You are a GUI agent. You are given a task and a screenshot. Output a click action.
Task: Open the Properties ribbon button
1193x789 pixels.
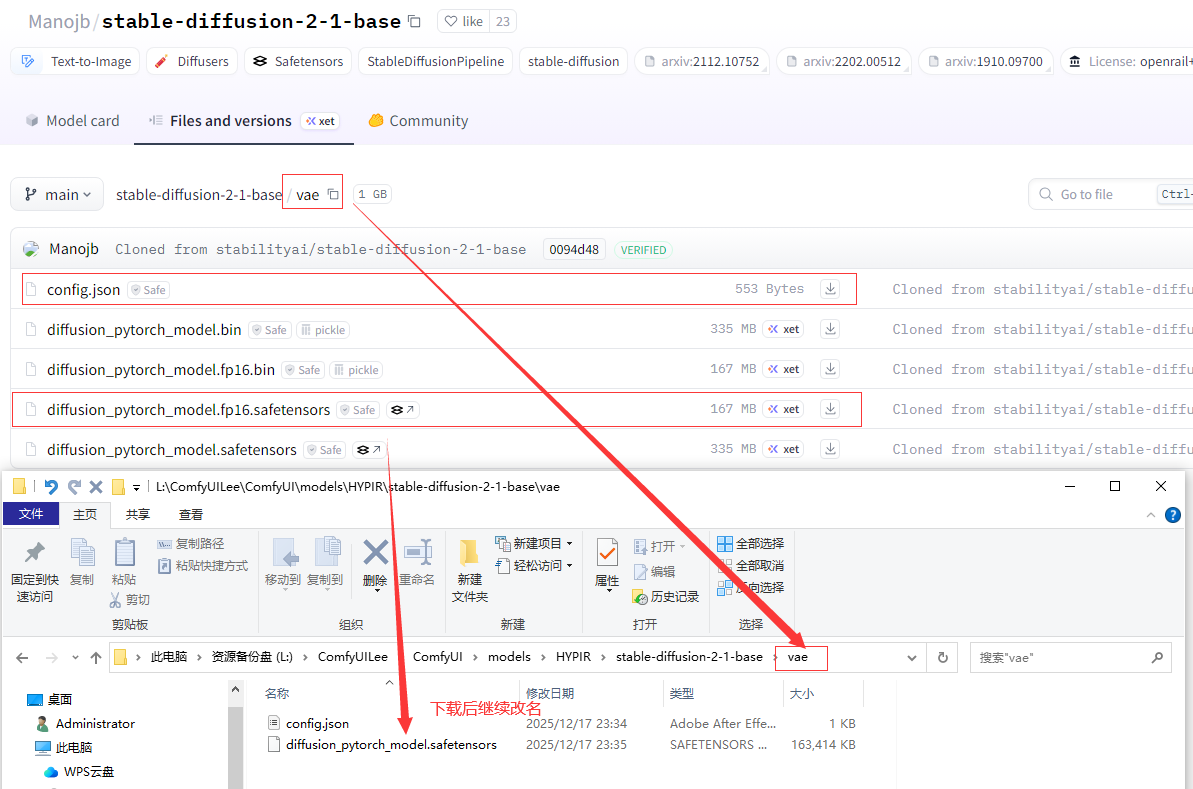click(607, 562)
